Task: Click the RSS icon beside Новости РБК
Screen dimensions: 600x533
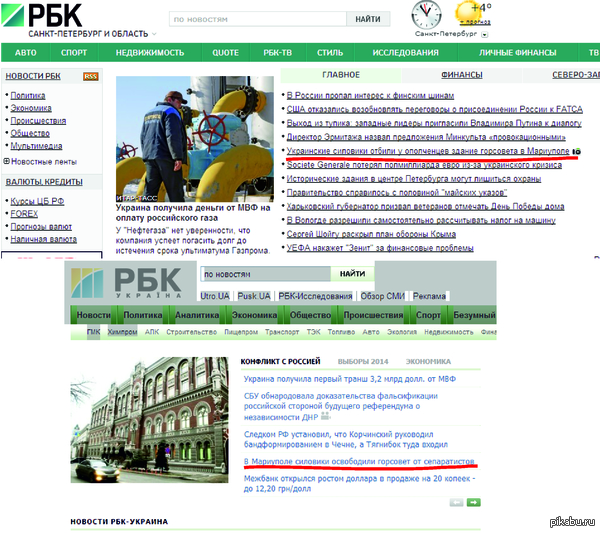Action: click(x=90, y=76)
